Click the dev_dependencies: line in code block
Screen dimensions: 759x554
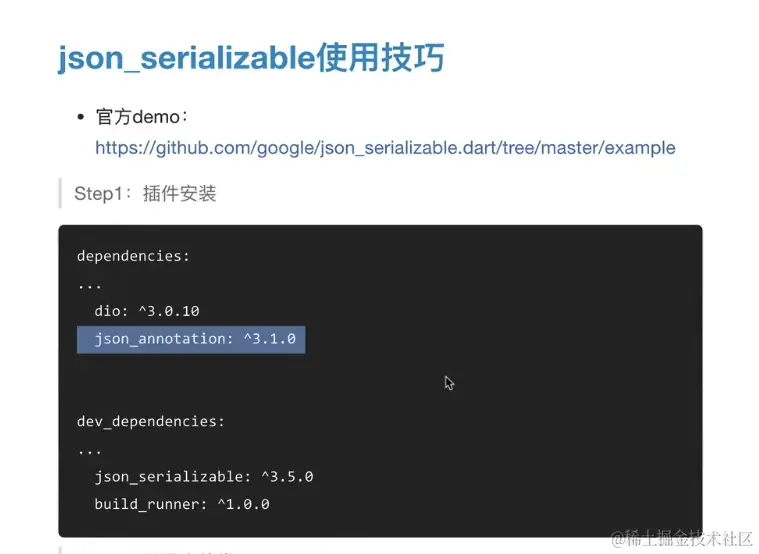click(x=151, y=421)
